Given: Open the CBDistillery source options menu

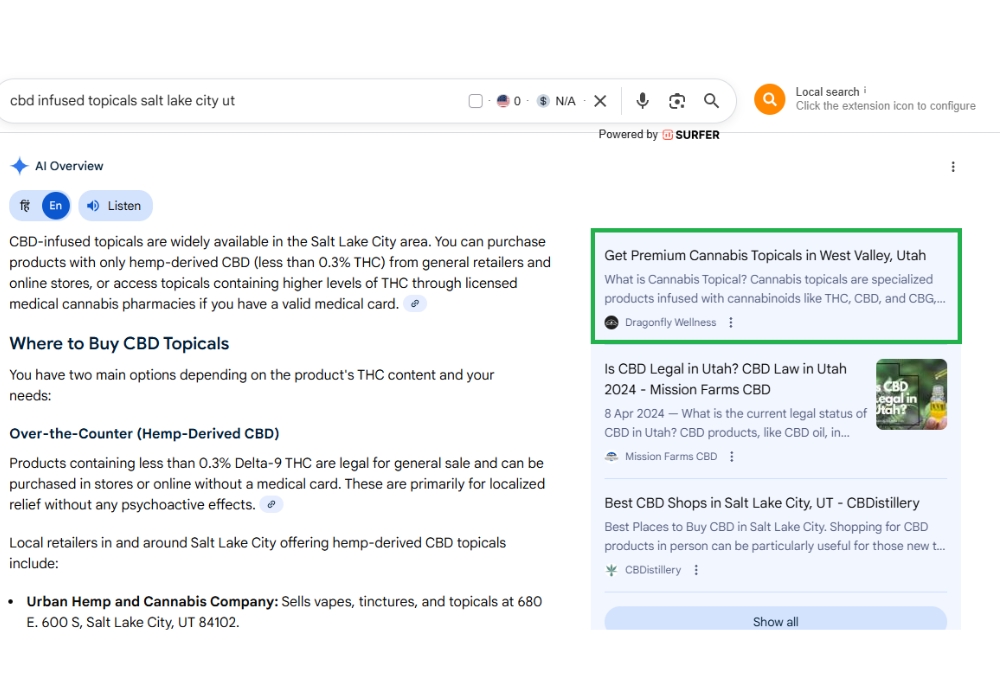Looking at the screenshot, I should coord(696,570).
